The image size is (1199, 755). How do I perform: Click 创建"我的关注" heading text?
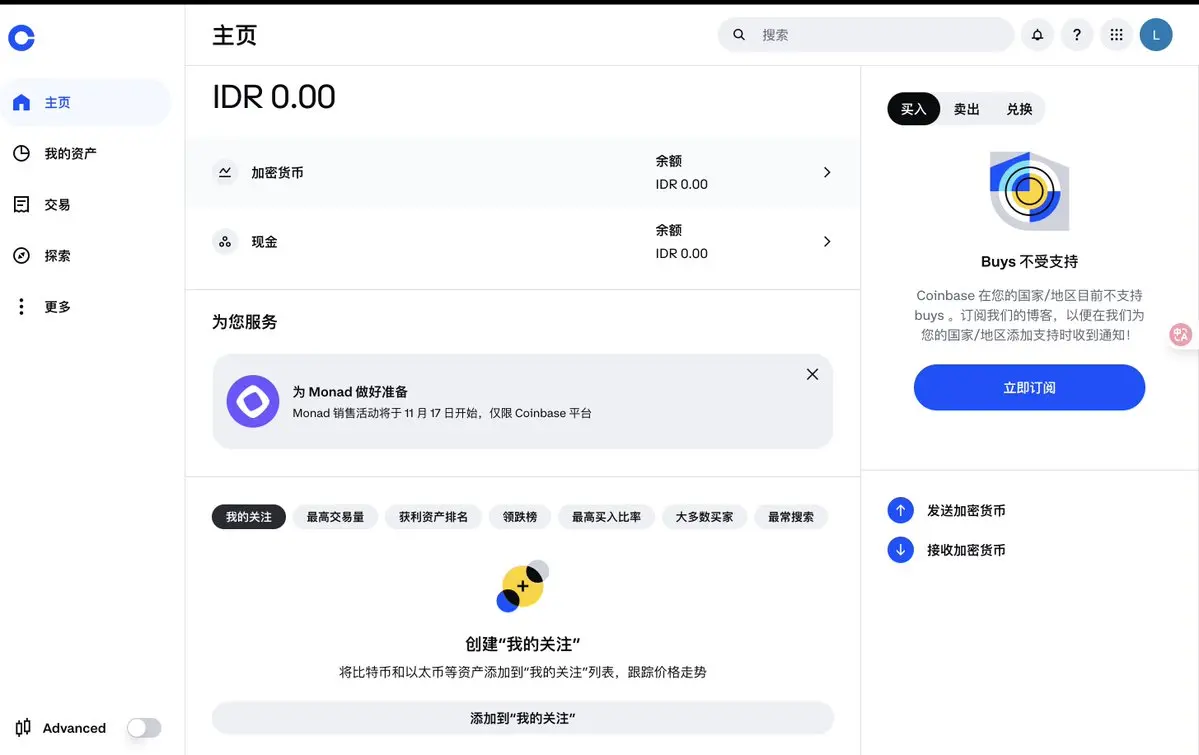522,644
